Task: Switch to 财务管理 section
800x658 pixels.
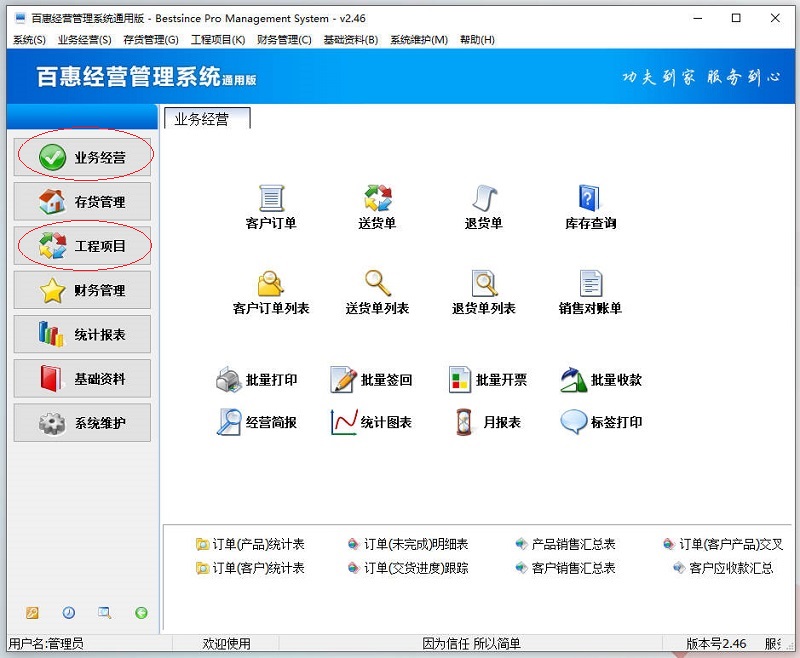Action: tap(82, 290)
